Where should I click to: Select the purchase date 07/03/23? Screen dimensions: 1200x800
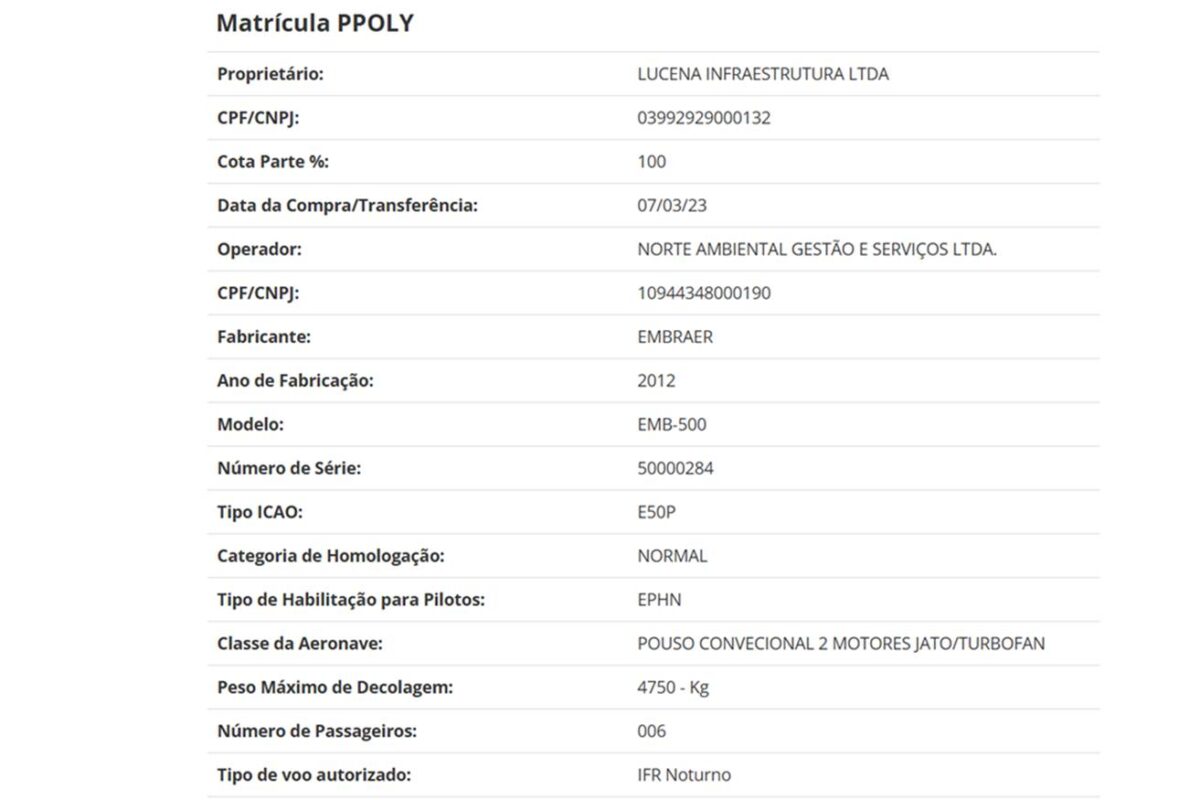pyautogui.click(x=669, y=206)
